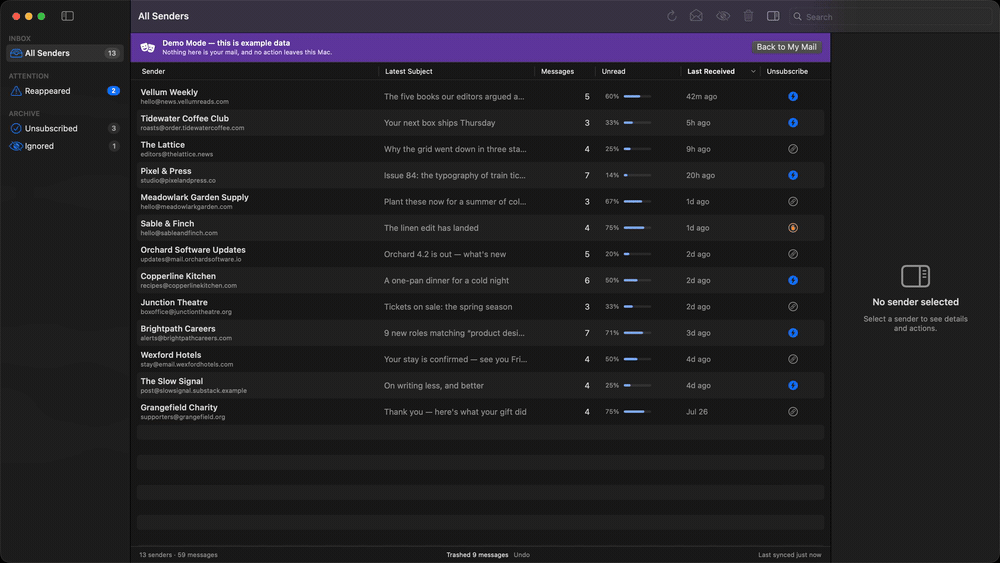The width and height of the screenshot is (1000, 563).
Task: Click the Last Received sort chevron
Action: point(753,71)
